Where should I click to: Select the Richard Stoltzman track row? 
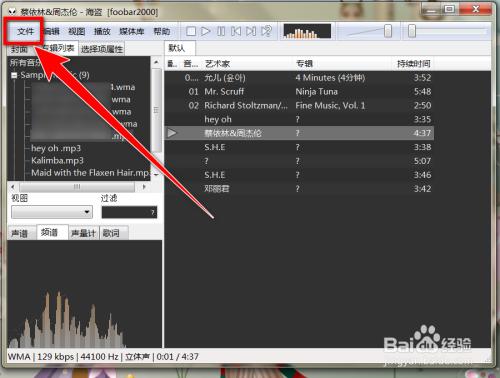click(x=299, y=106)
